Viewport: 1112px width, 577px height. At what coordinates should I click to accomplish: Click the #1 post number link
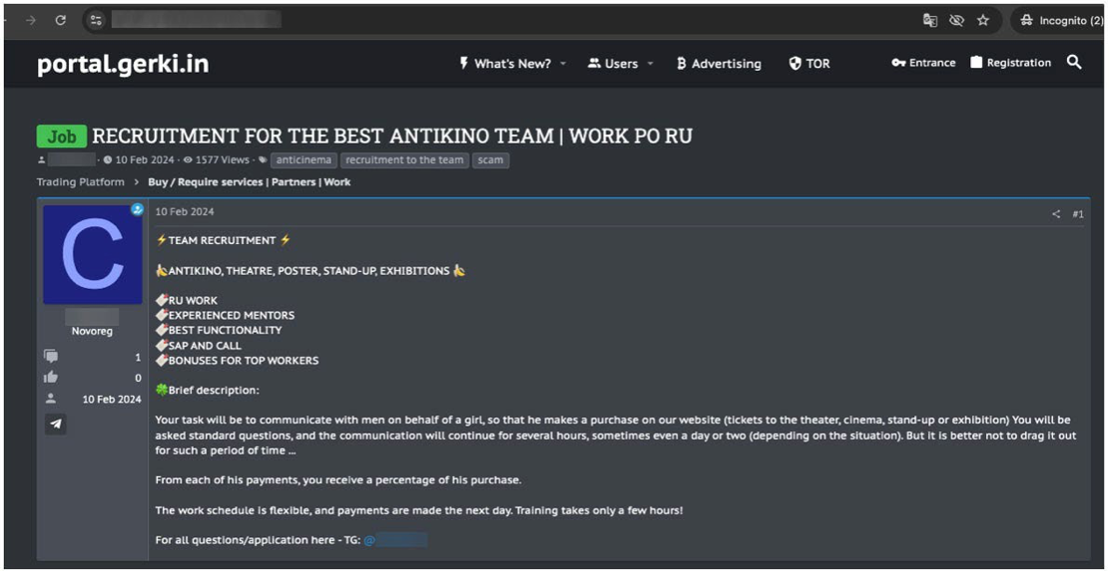click(1078, 214)
